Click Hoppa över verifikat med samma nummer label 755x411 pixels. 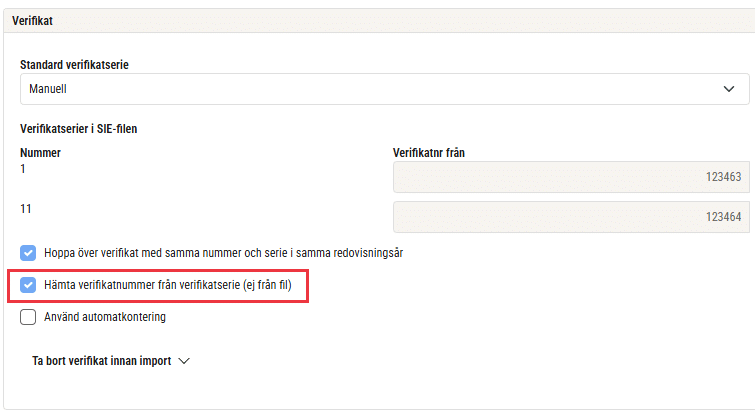coord(223,253)
